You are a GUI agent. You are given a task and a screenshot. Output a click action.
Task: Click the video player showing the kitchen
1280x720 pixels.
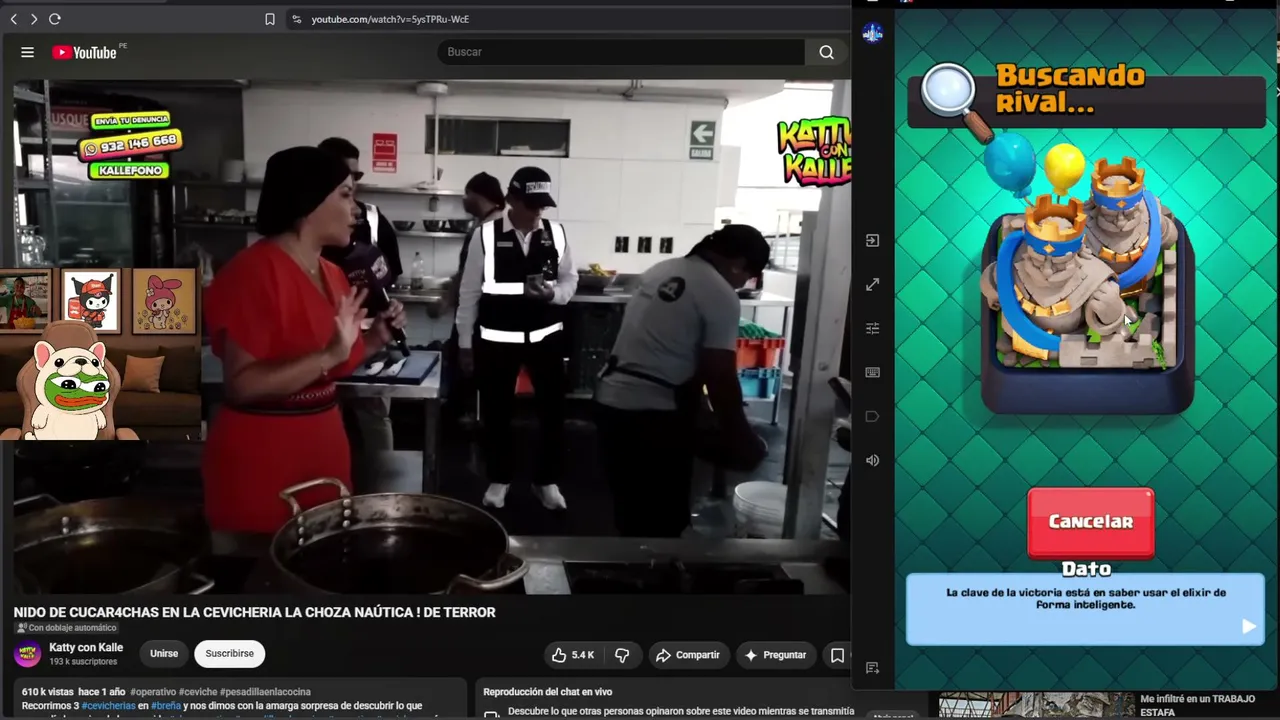click(x=432, y=337)
